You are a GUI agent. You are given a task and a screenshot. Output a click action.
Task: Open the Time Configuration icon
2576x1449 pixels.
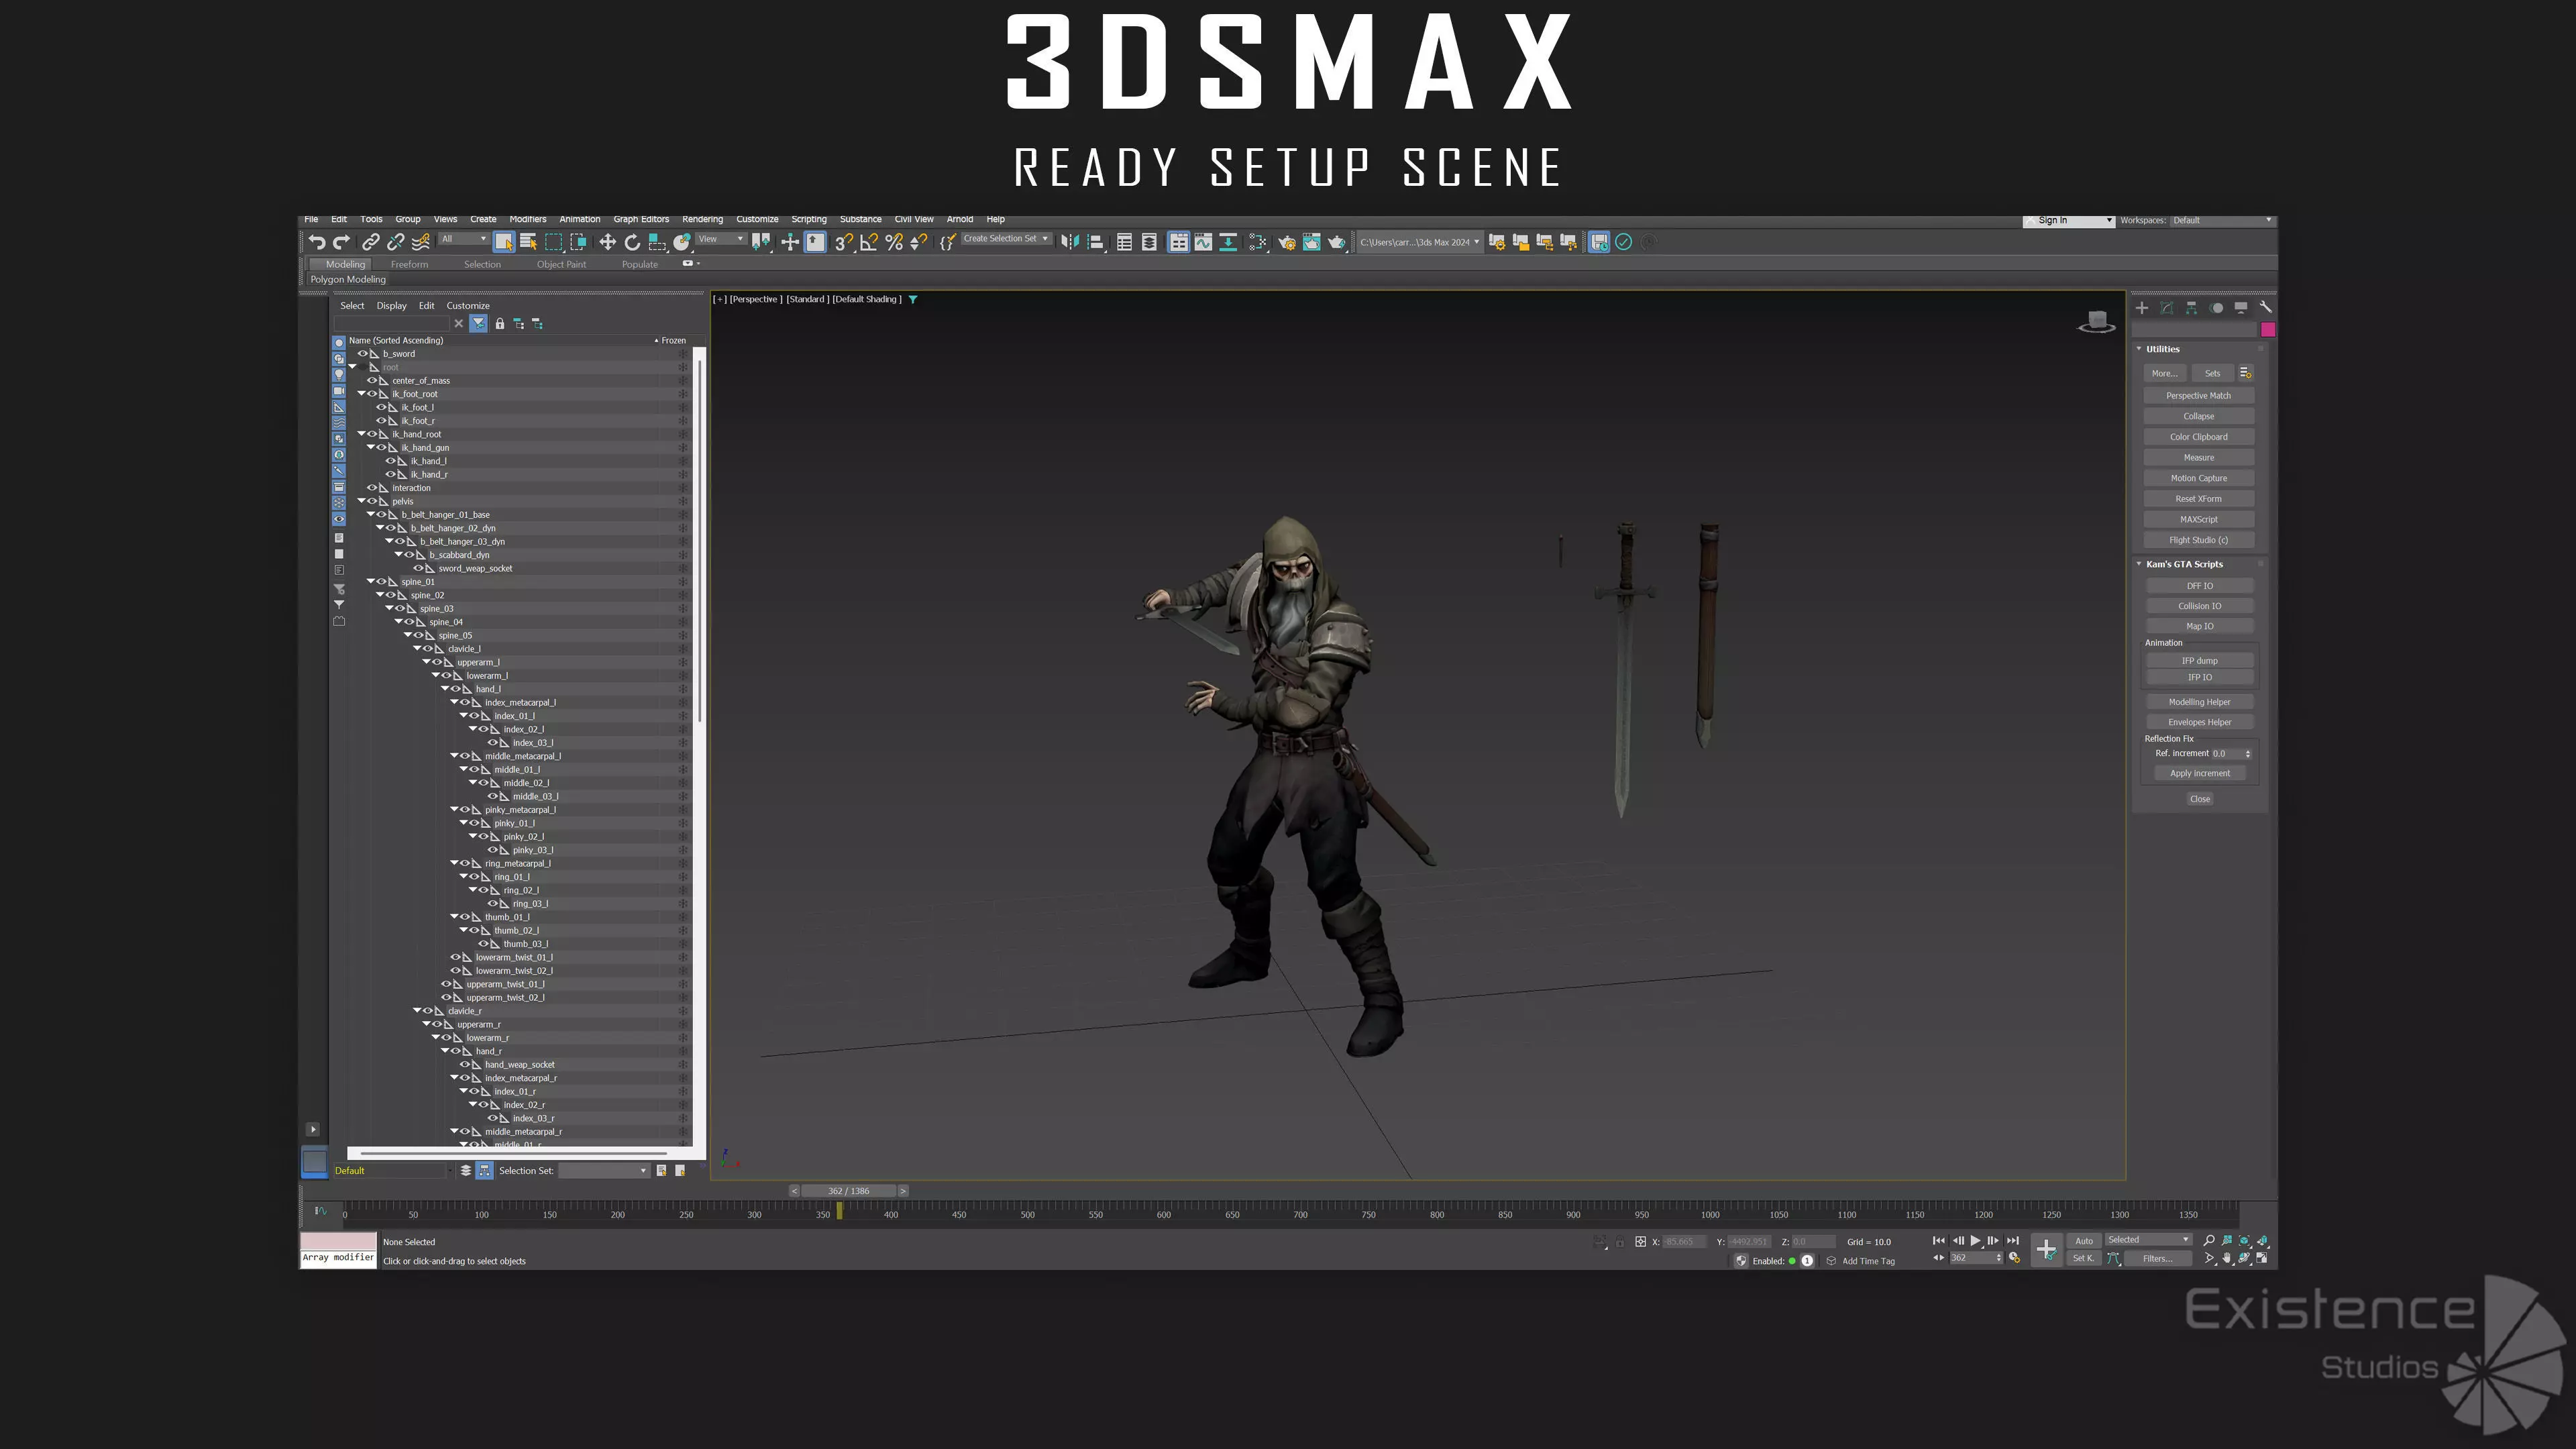[x=2014, y=1258]
